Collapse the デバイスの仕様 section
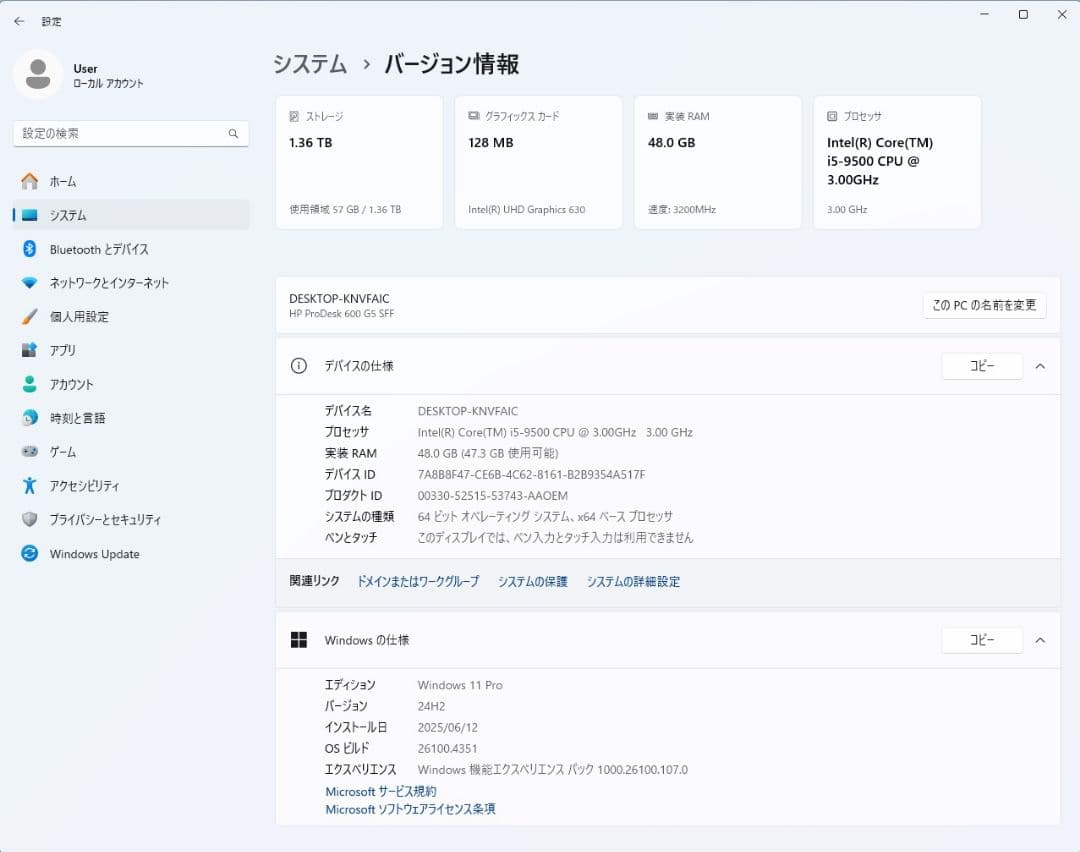 point(1040,366)
